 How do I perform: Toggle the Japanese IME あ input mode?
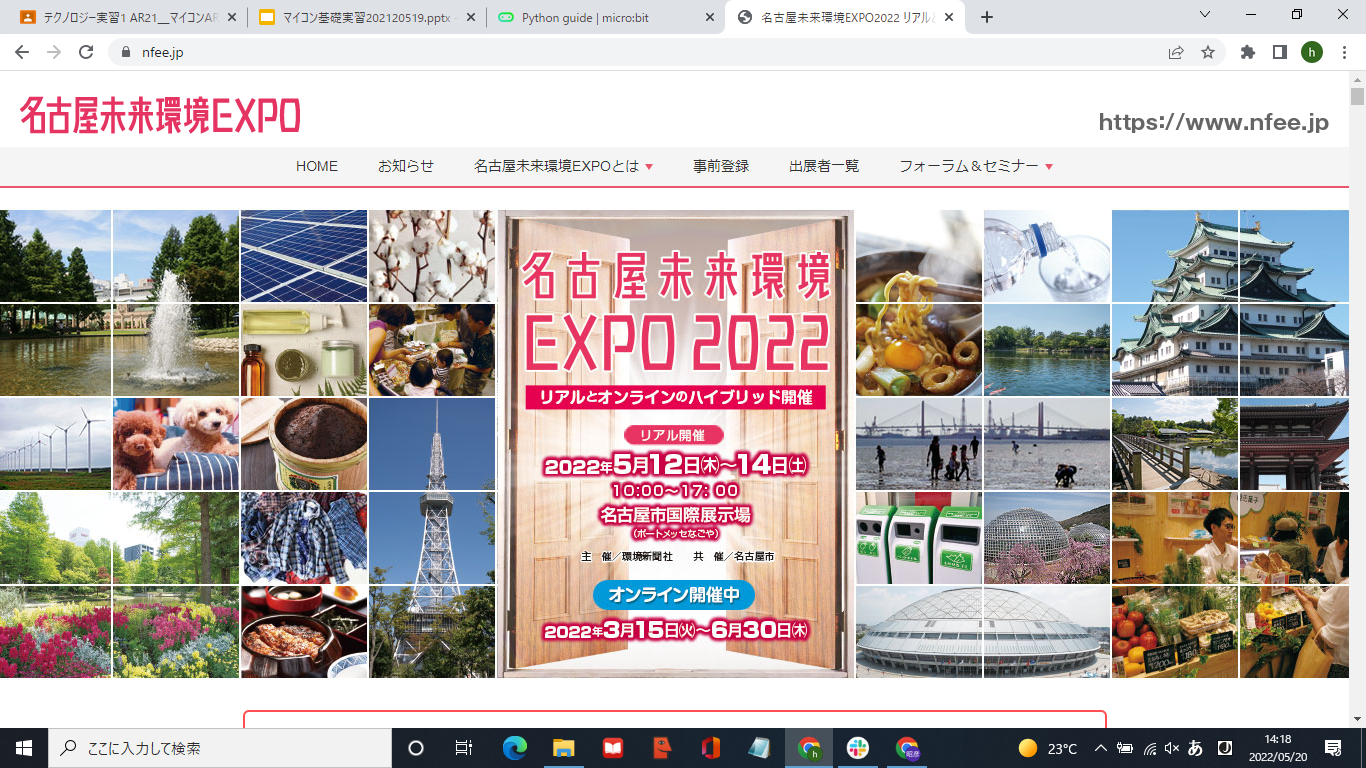point(1196,748)
